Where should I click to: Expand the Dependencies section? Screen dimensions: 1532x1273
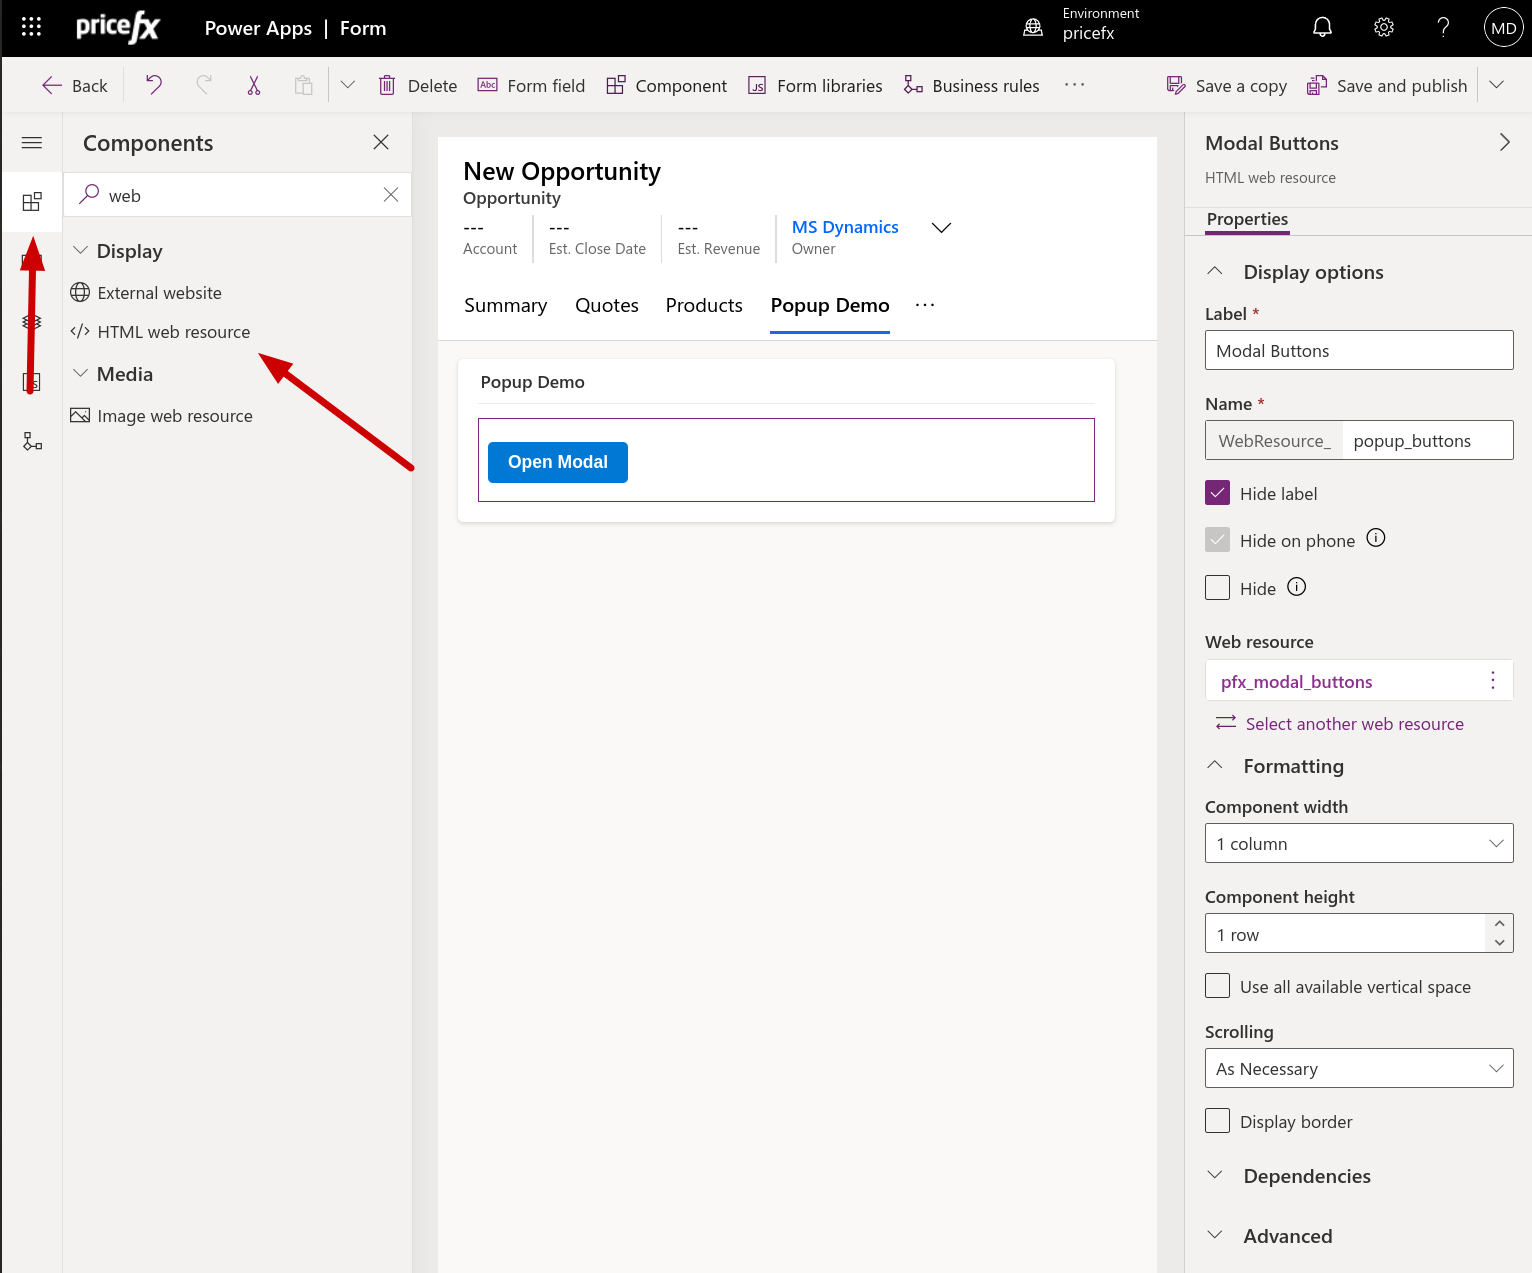tap(1306, 1176)
